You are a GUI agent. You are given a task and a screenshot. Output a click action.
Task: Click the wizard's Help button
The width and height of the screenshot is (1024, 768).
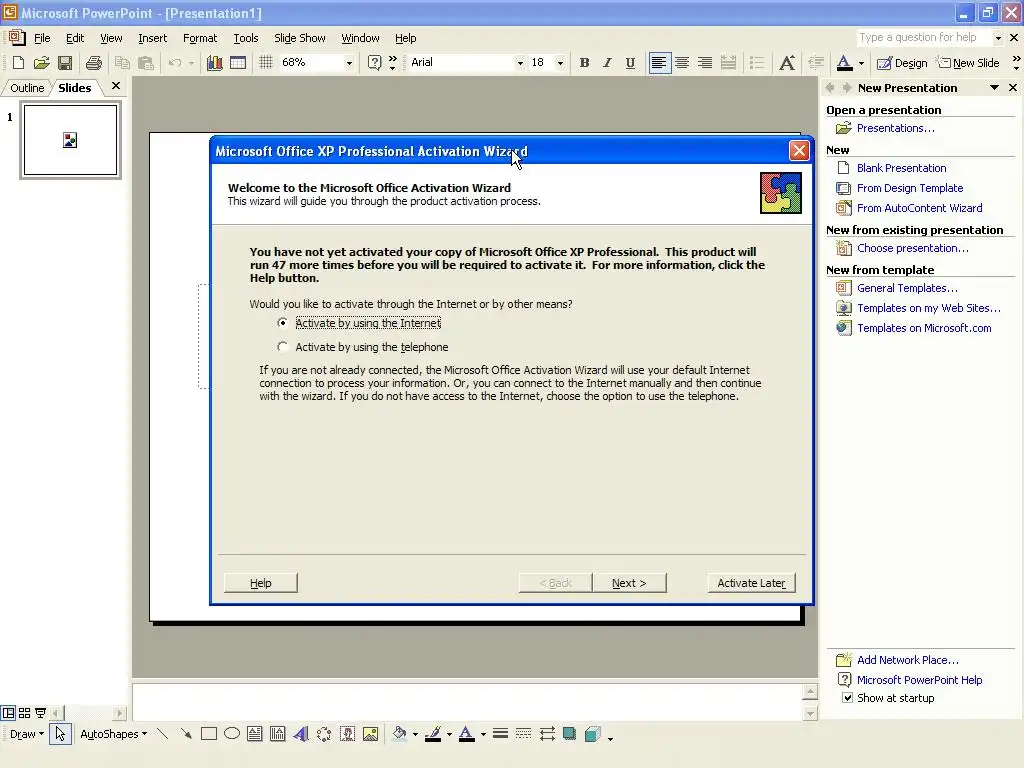261,583
